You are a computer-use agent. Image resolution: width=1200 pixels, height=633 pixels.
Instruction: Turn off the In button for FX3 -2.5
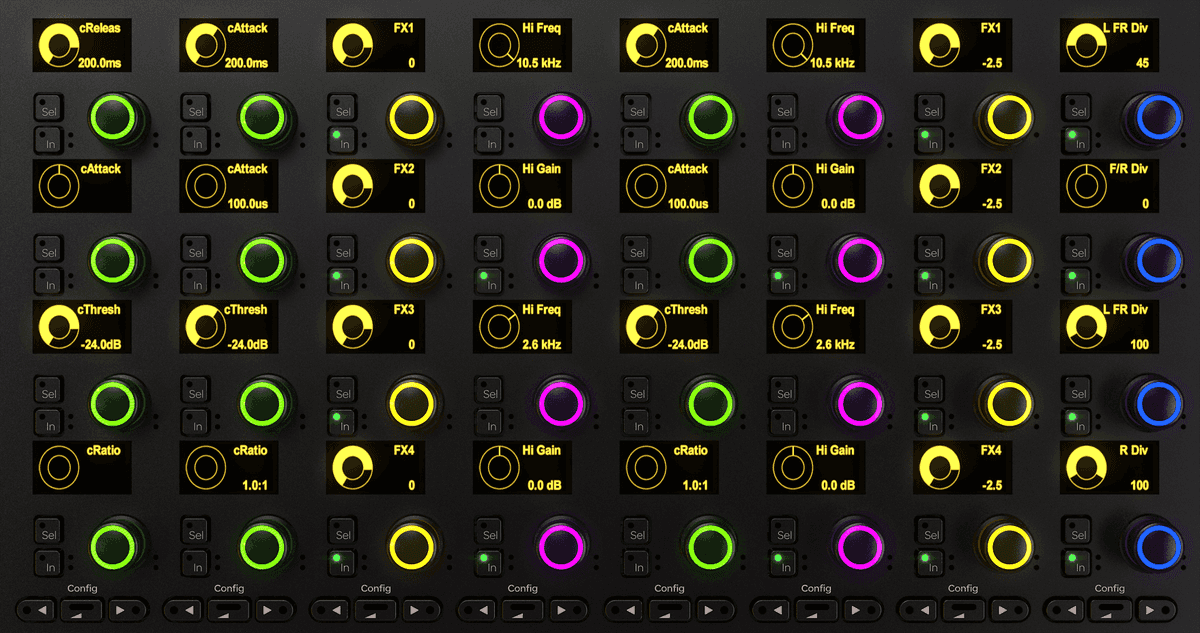[x=929, y=421]
